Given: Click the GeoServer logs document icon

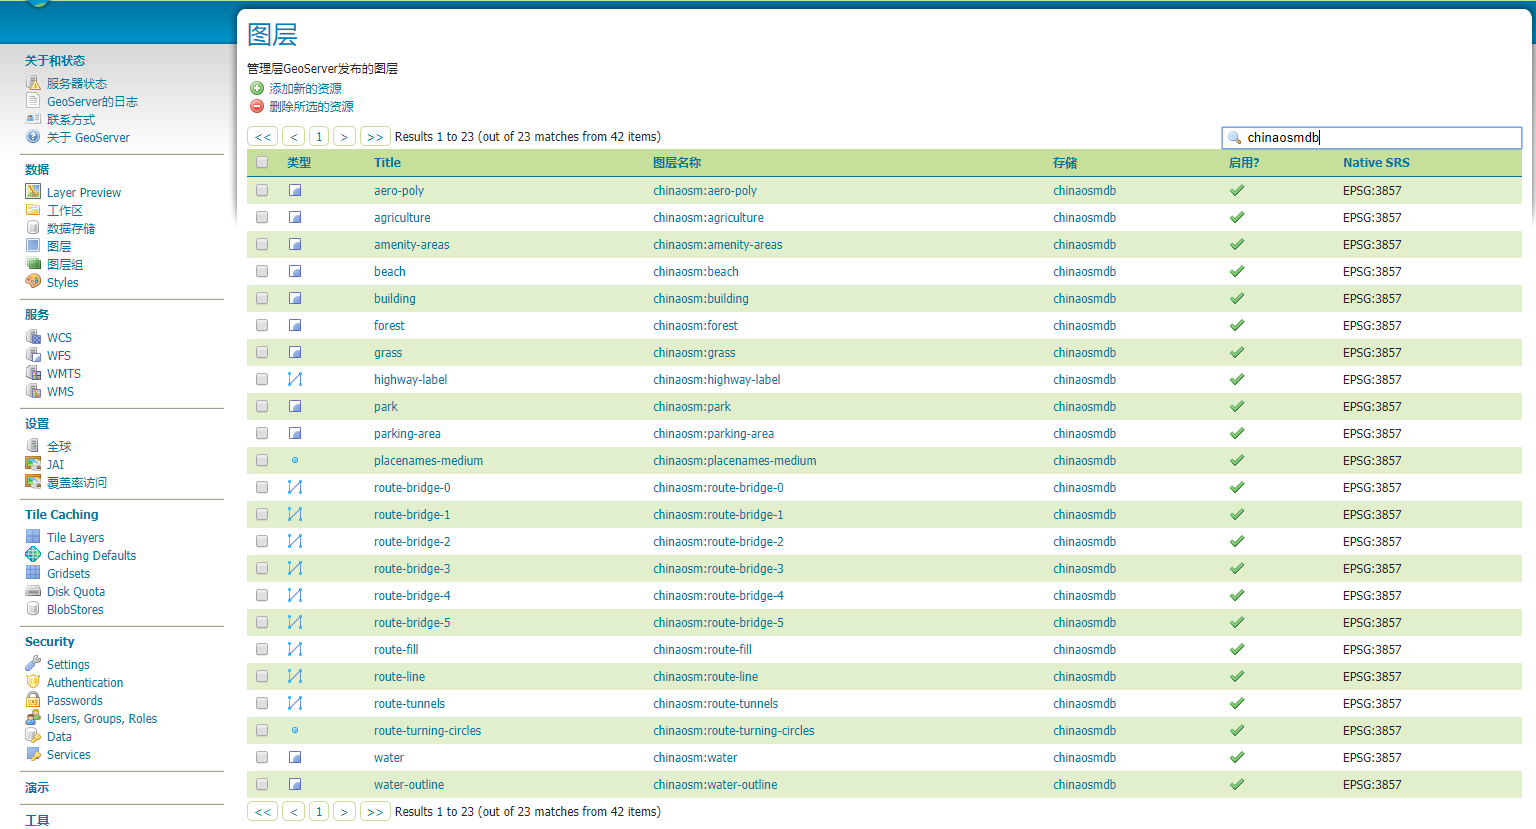Looking at the screenshot, I should (x=33, y=101).
